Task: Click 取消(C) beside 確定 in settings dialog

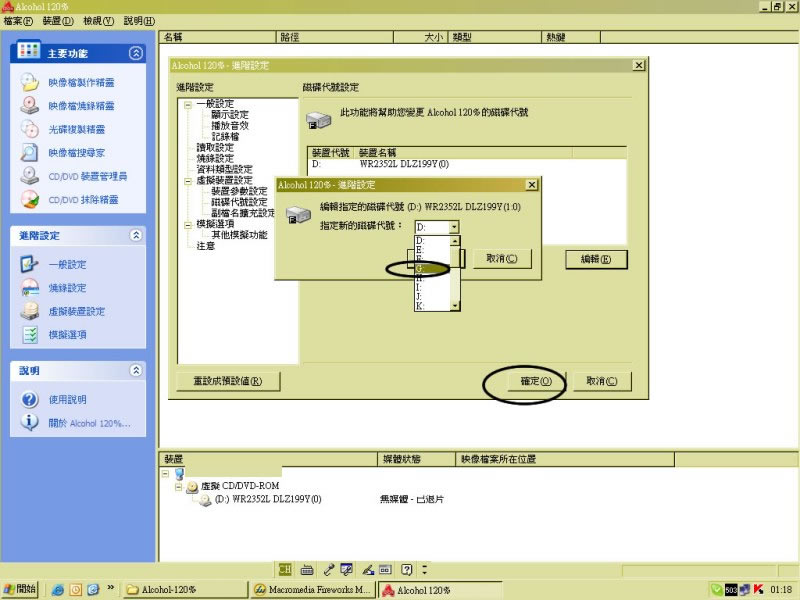Action: tap(602, 381)
